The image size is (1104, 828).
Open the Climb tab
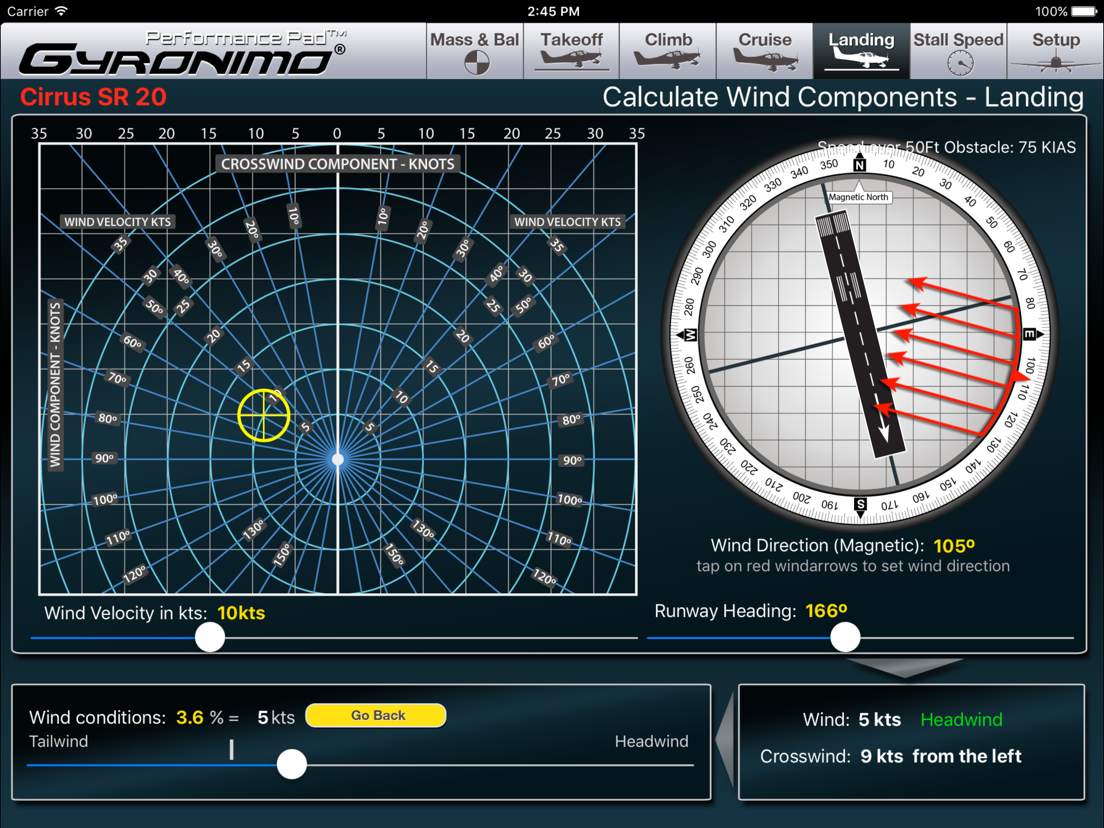[668, 51]
